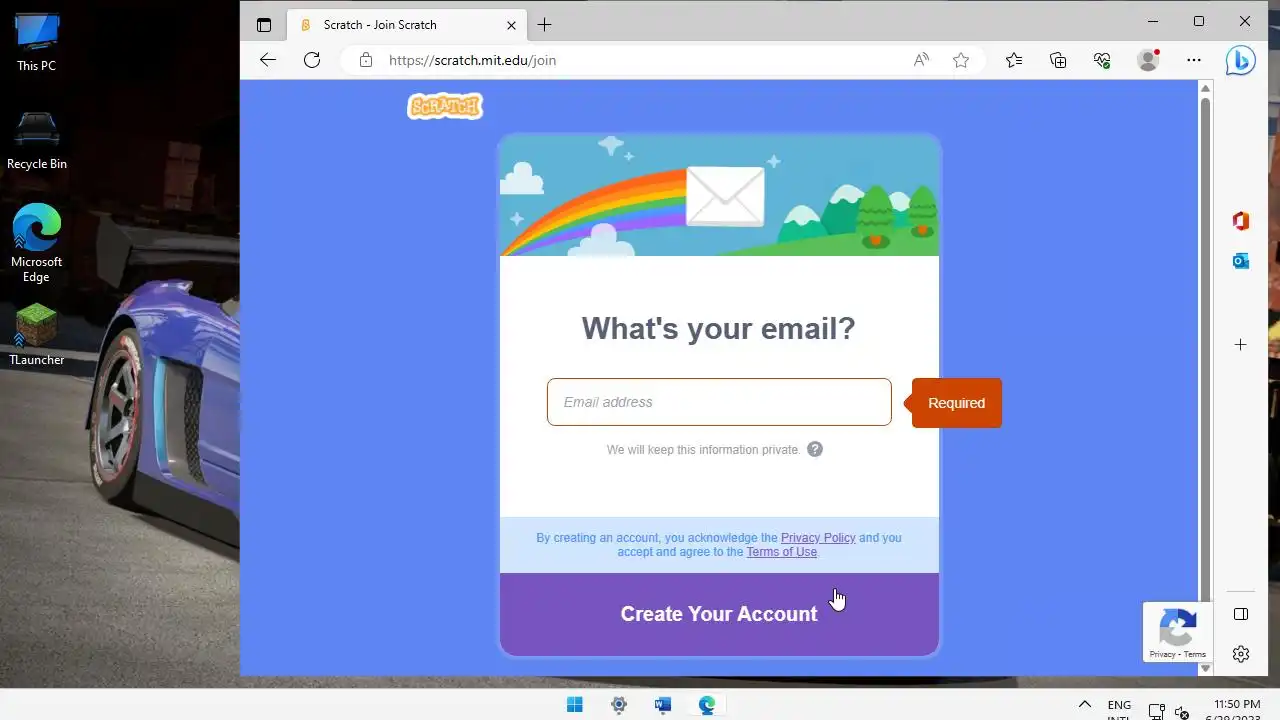Click the scrollbar down arrow
Screen dimensions: 1280x720
(x=1205, y=668)
